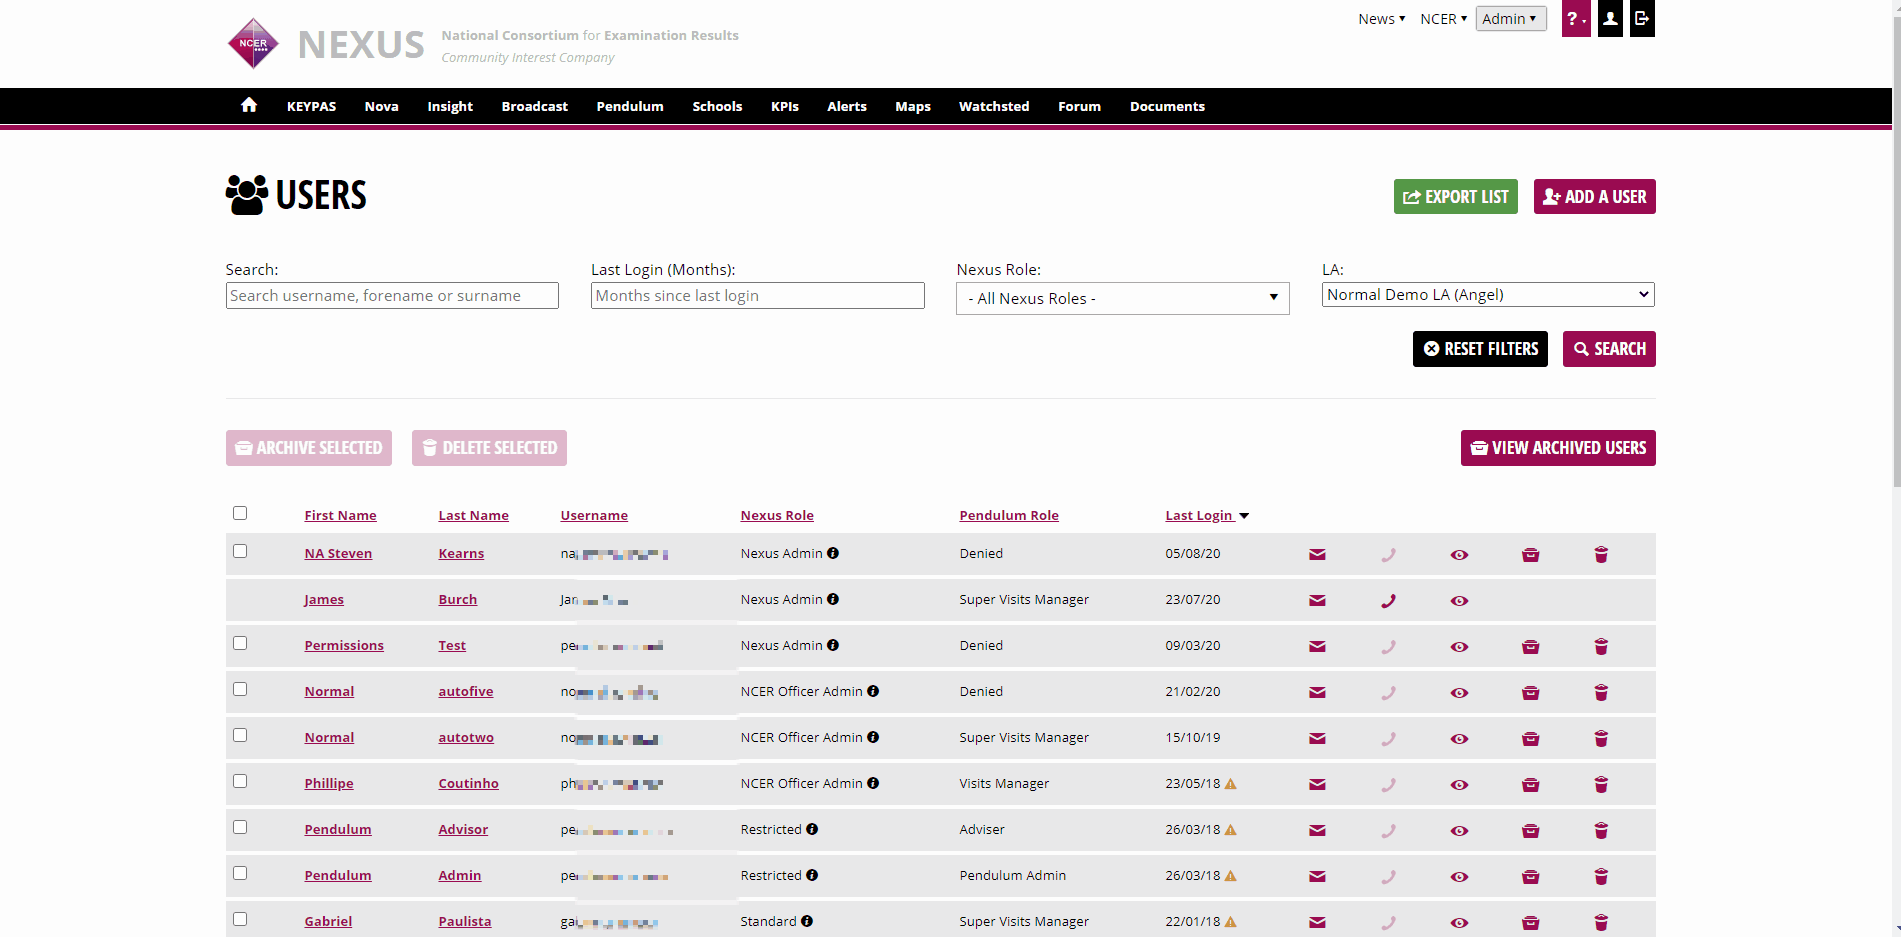Expand the NCER dropdown menu

(1443, 19)
